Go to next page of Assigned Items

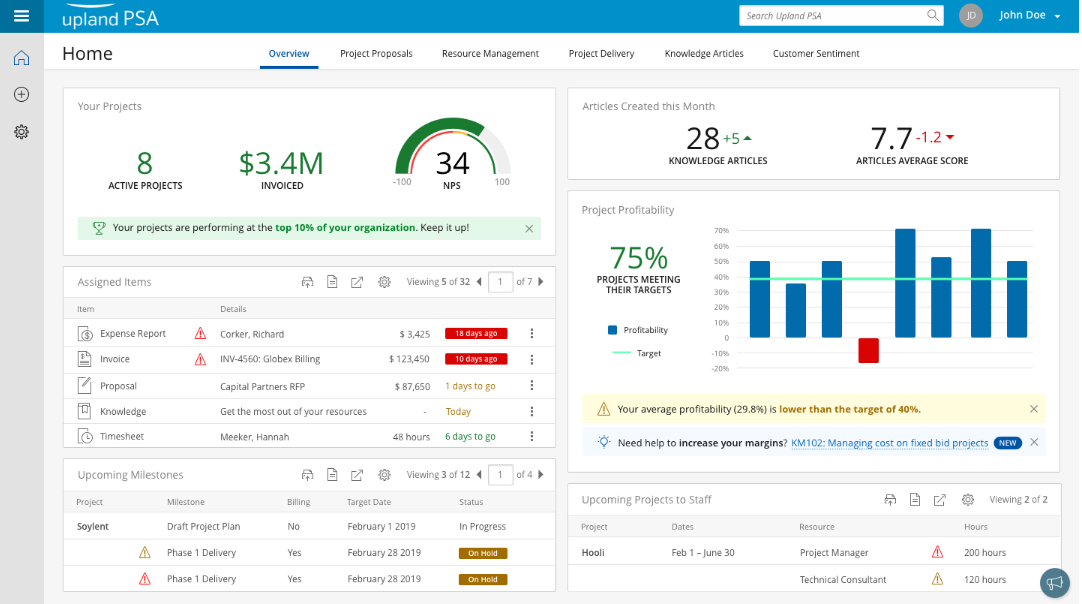click(x=541, y=282)
